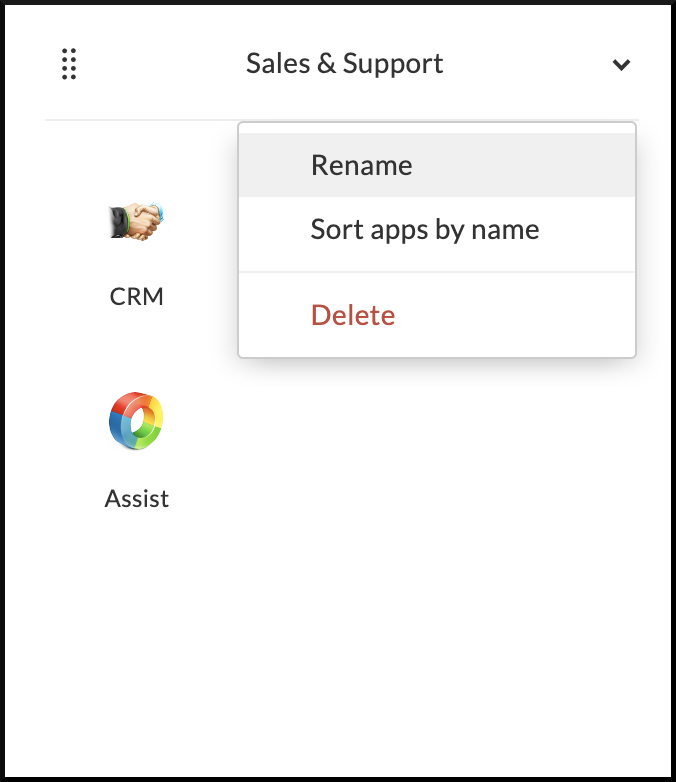Select Rename from the context menu

coord(361,165)
